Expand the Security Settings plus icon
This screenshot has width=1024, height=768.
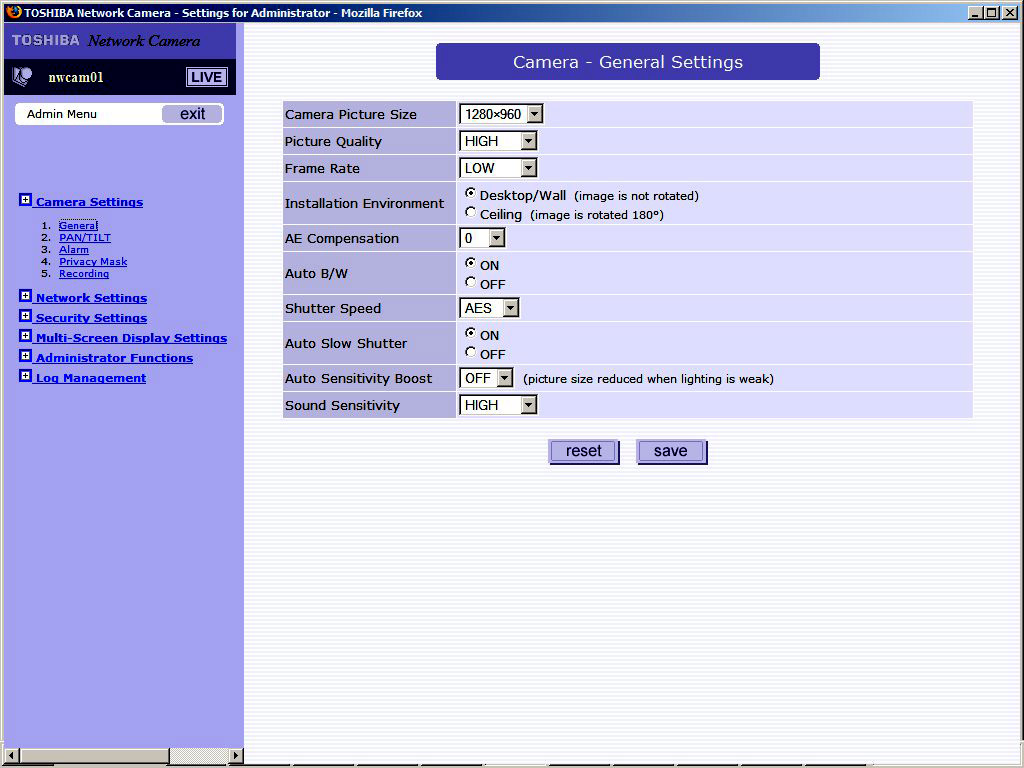coord(26,317)
